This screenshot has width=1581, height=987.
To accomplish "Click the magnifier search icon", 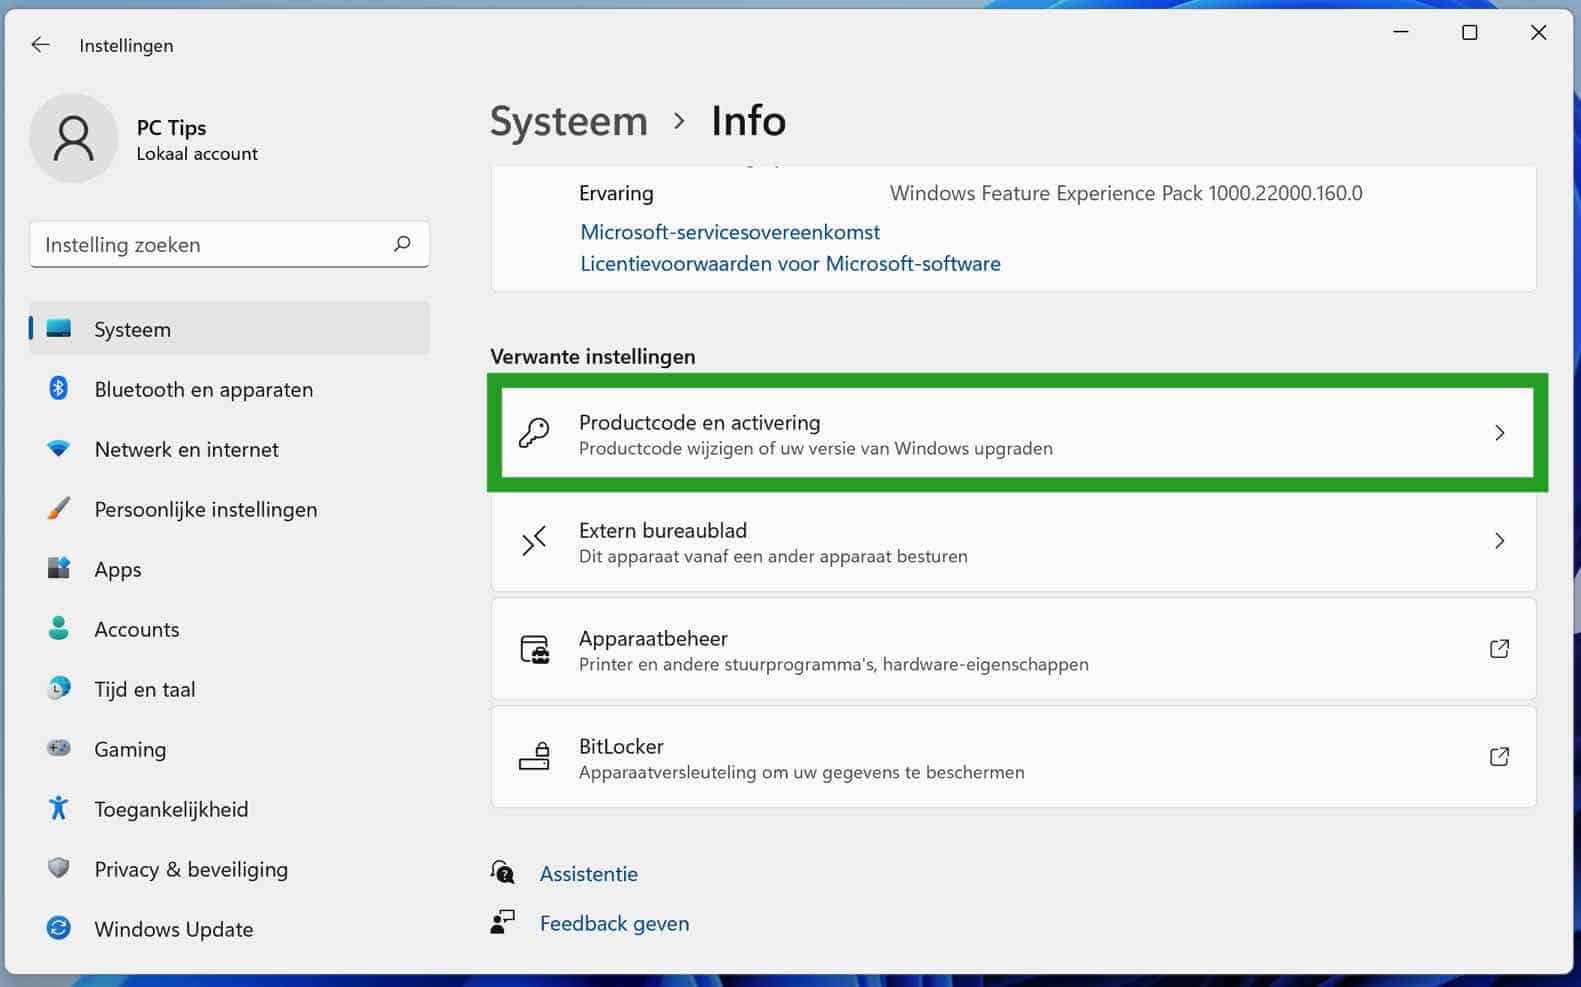I will click(x=402, y=244).
